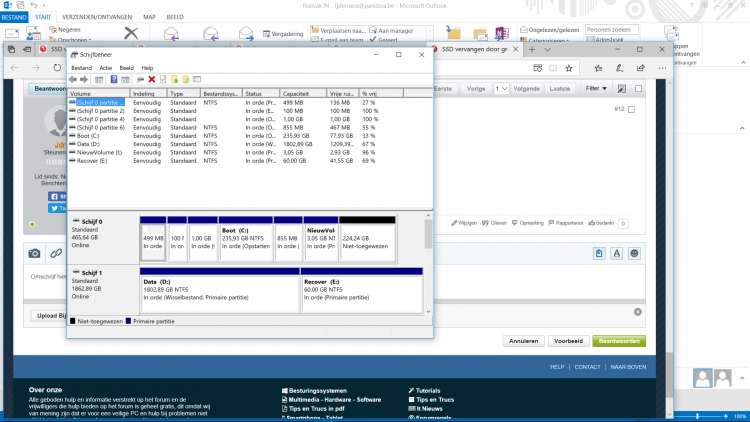Tick the checkbox next to post #12
Viewport: 750px width, 422px height.
(x=631, y=109)
